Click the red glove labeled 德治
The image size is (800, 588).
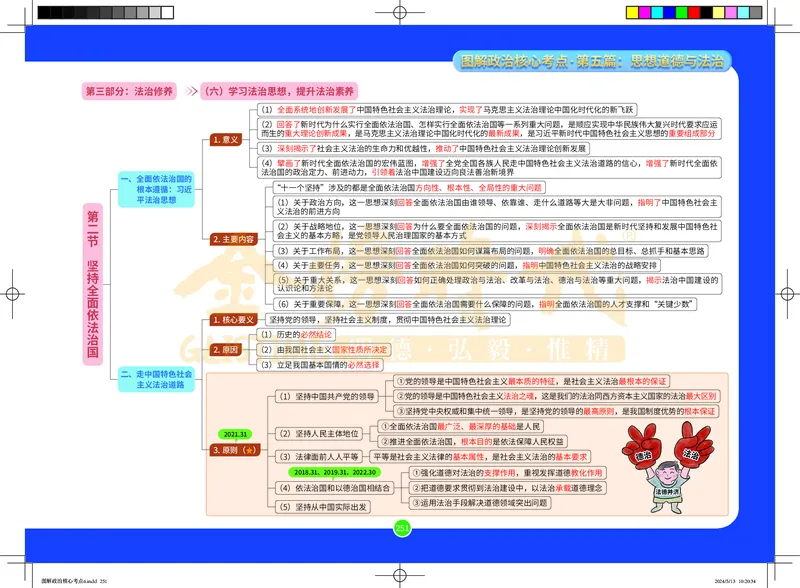point(645,454)
